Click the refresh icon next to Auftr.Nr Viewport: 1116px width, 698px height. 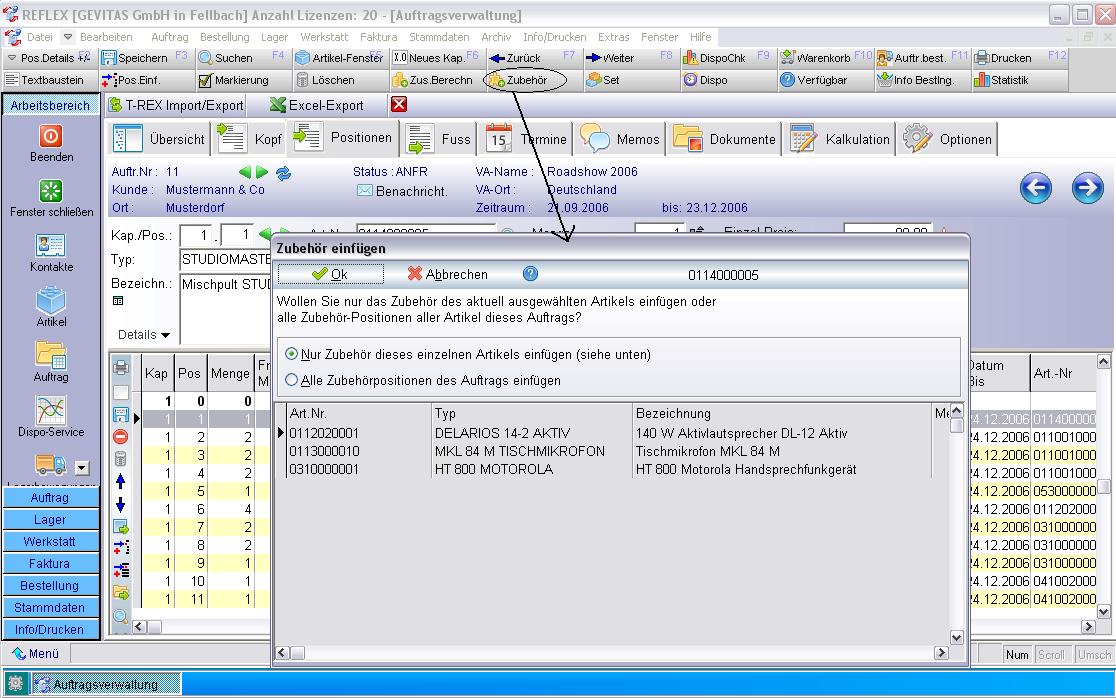283,172
